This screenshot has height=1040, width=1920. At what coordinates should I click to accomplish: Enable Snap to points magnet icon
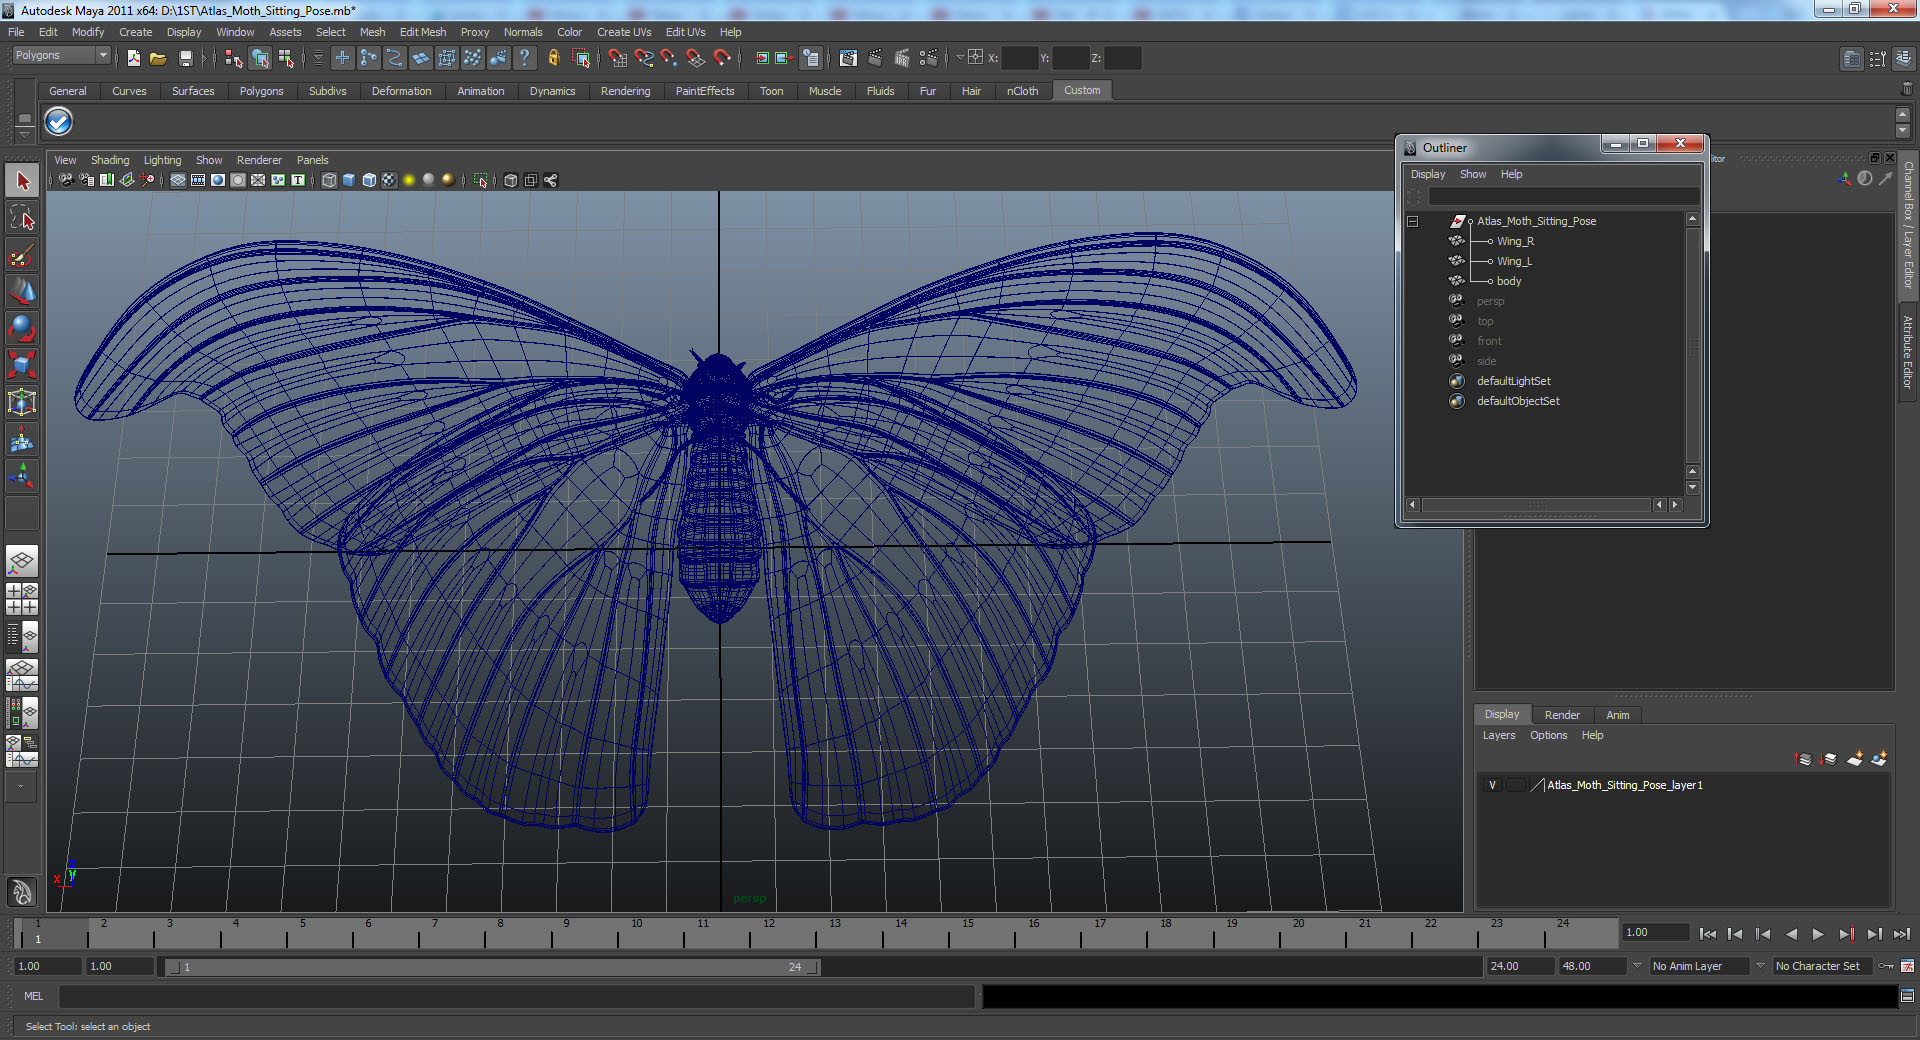670,58
